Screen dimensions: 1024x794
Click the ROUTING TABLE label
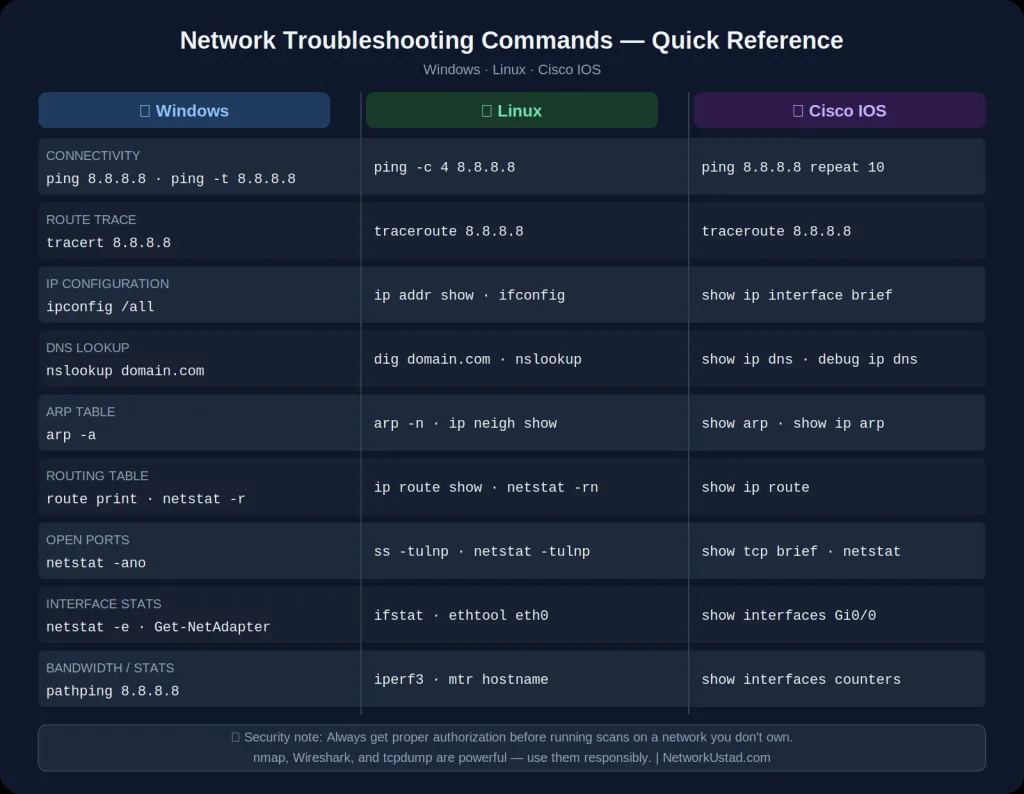(x=97, y=475)
